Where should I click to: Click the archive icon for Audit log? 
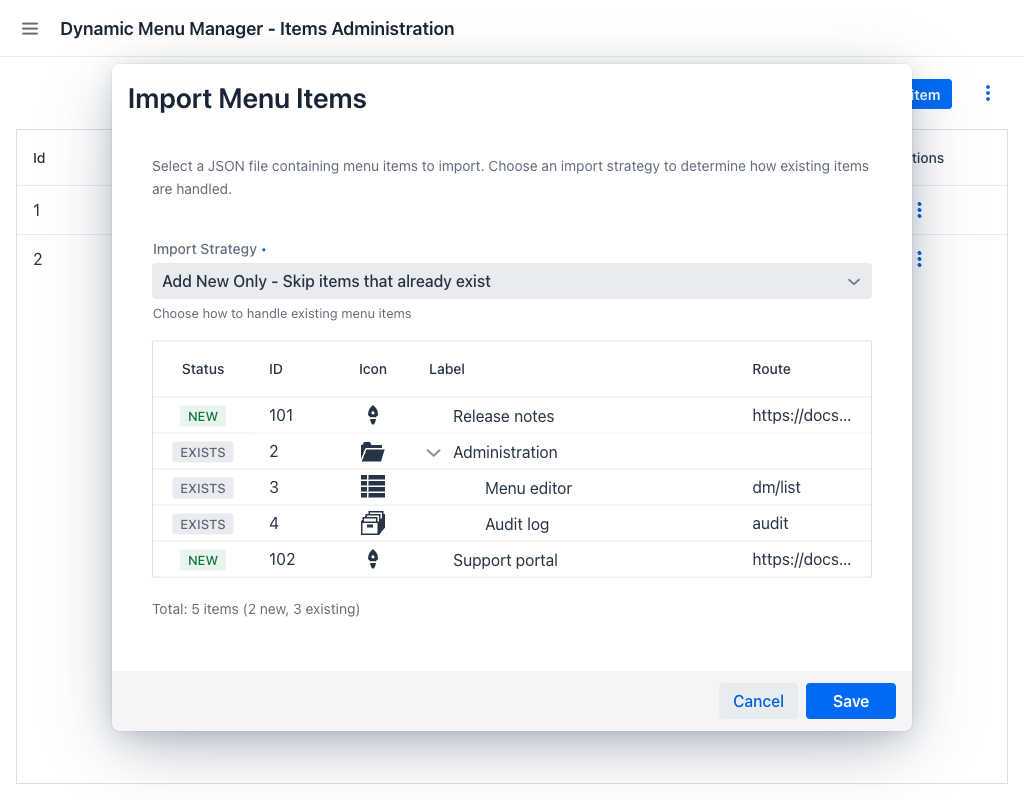373,523
